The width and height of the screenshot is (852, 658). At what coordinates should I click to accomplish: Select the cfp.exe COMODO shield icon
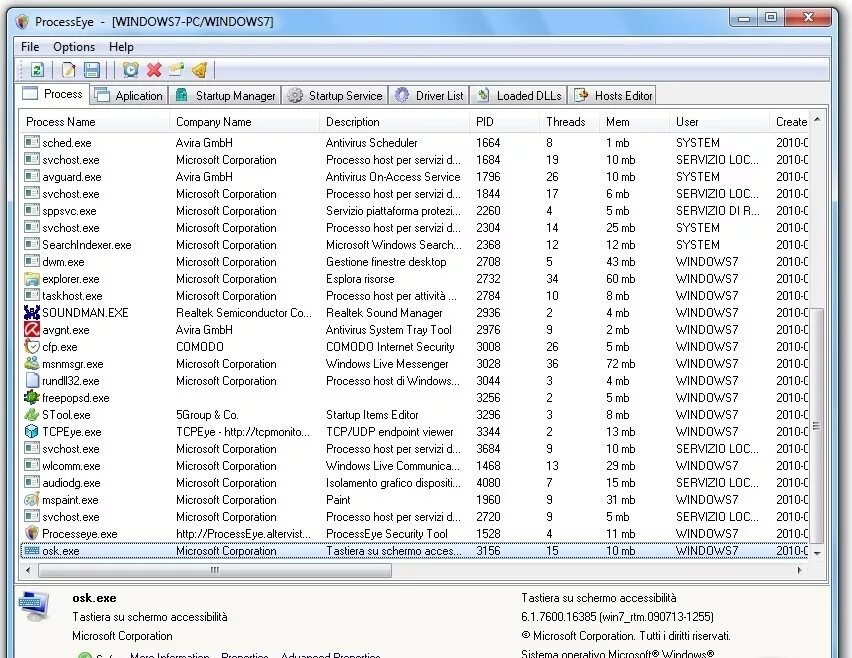32,346
